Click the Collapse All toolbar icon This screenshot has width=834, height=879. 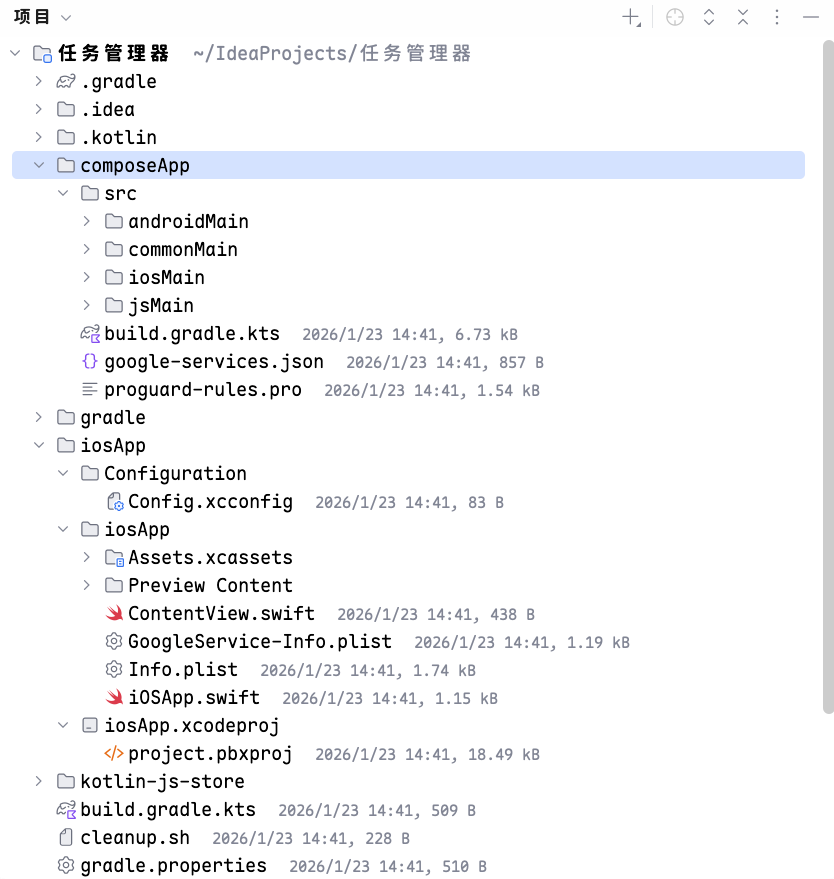pyautogui.click(x=743, y=17)
